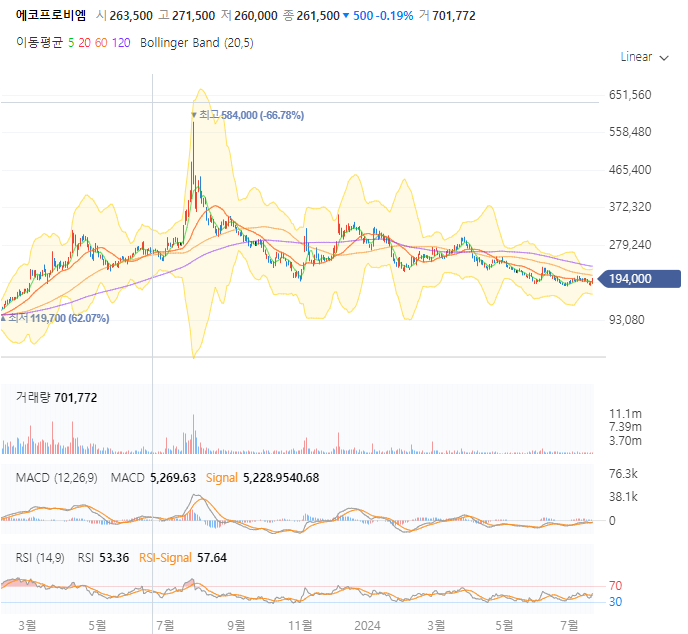This screenshot has width=688, height=634.
Task: Click the RSI 70 overbought level label
Action: click(615, 586)
